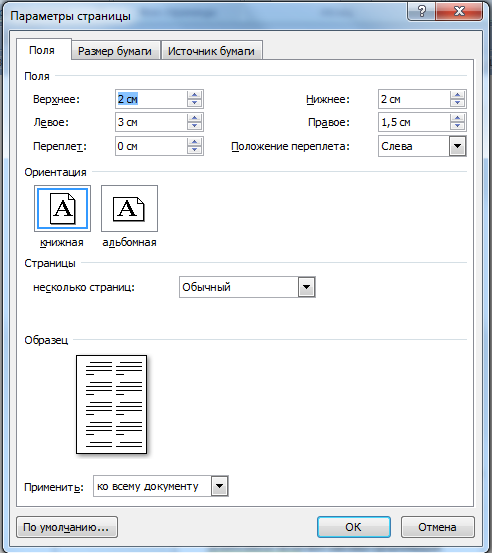492x553 pixels.
Task: Click the книжная orientation label
Action: click(x=62, y=243)
